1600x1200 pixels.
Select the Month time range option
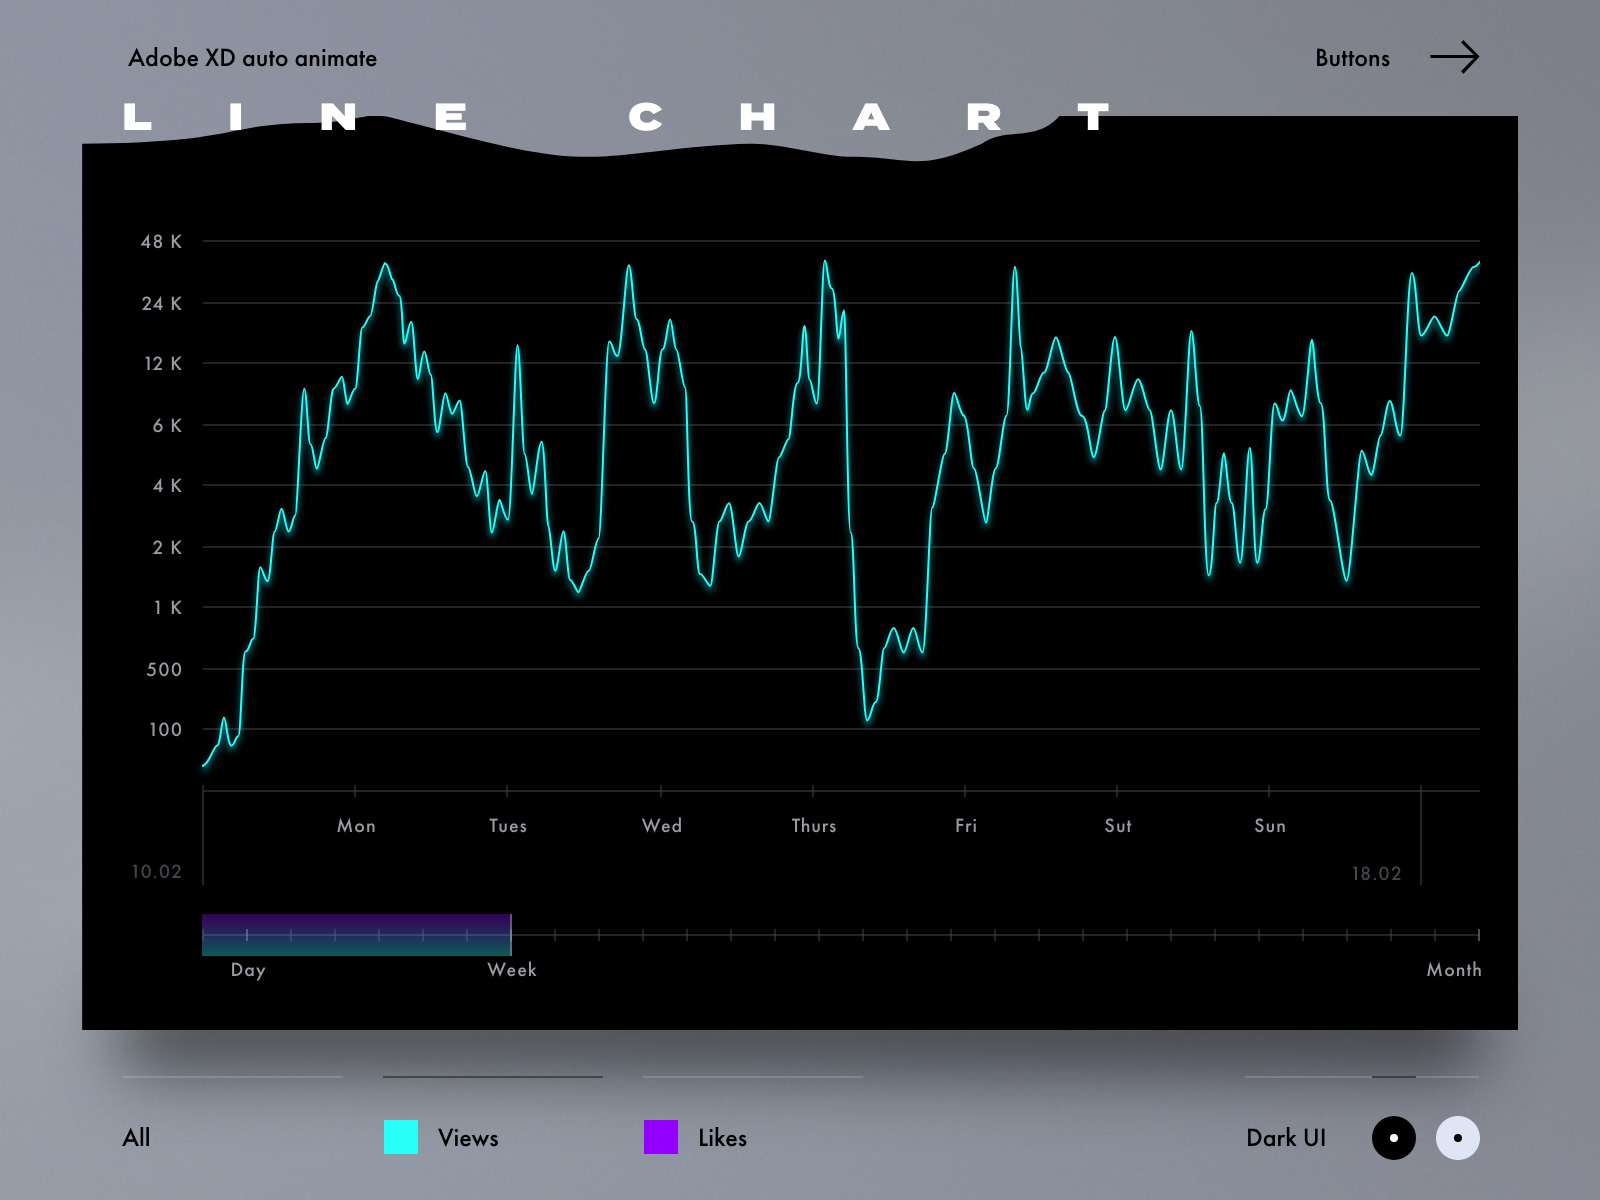[1455, 969]
